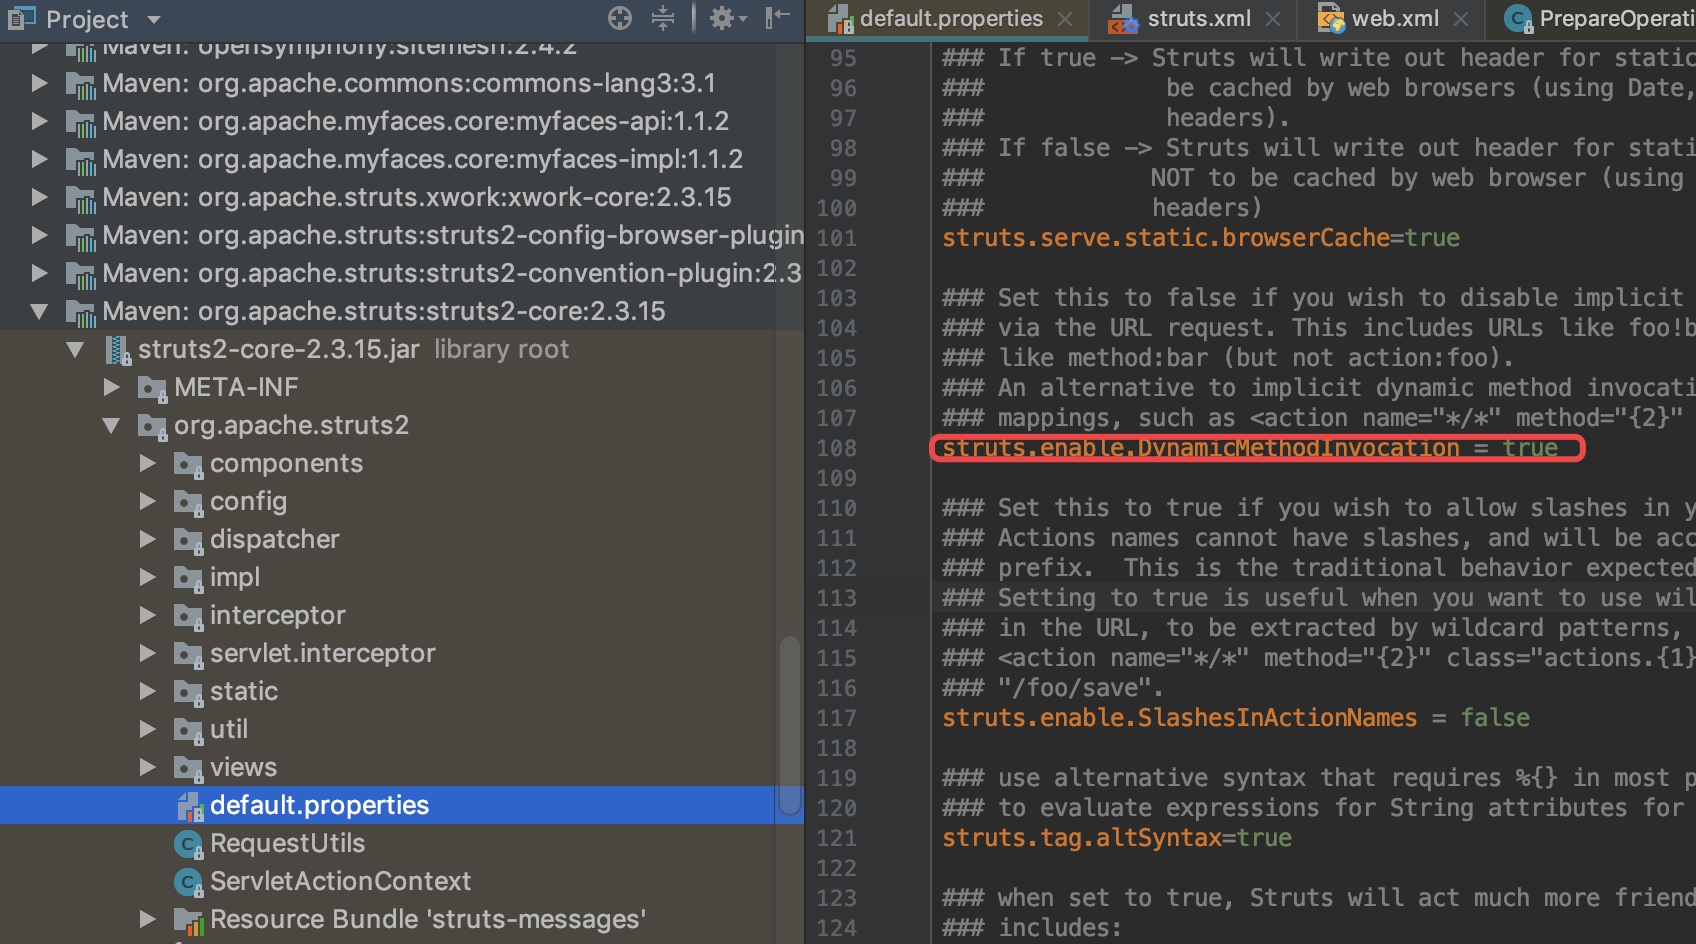1696x944 pixels.
Task: Expand the interceptor package
Action: 148,616
